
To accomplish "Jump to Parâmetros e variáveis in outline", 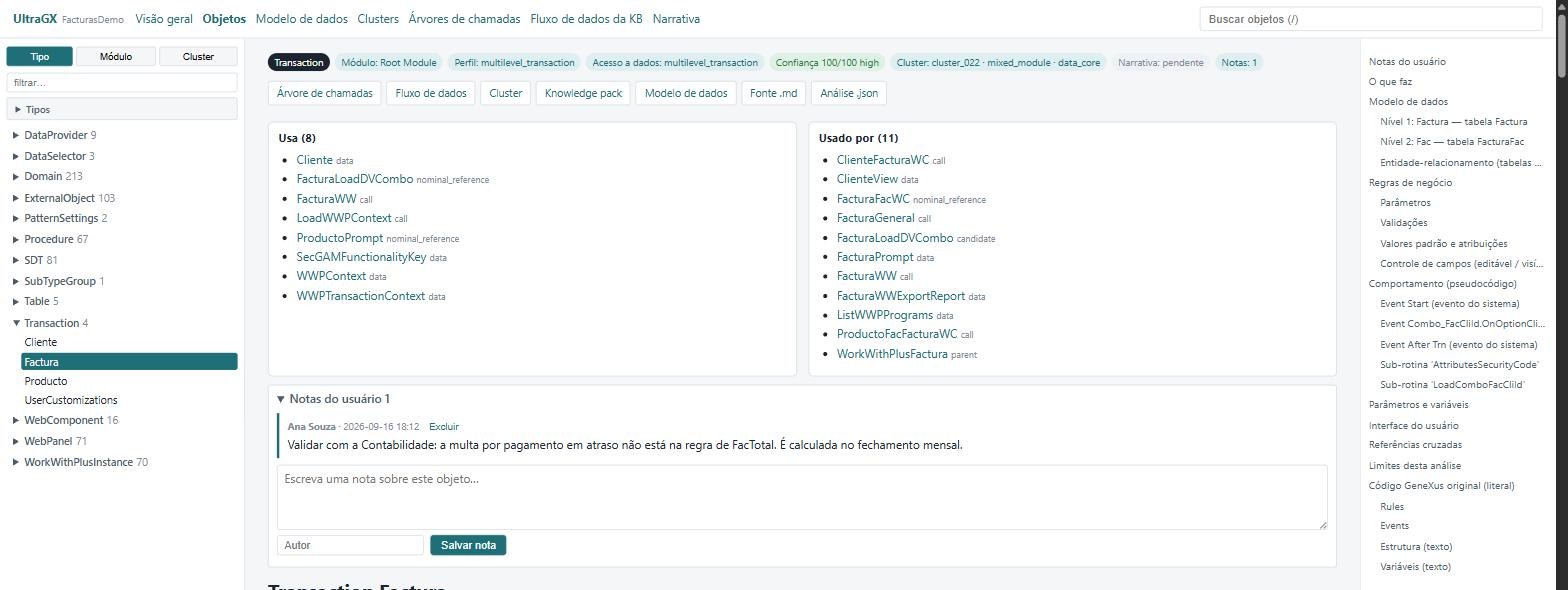I will click(x=1419, y=405).
